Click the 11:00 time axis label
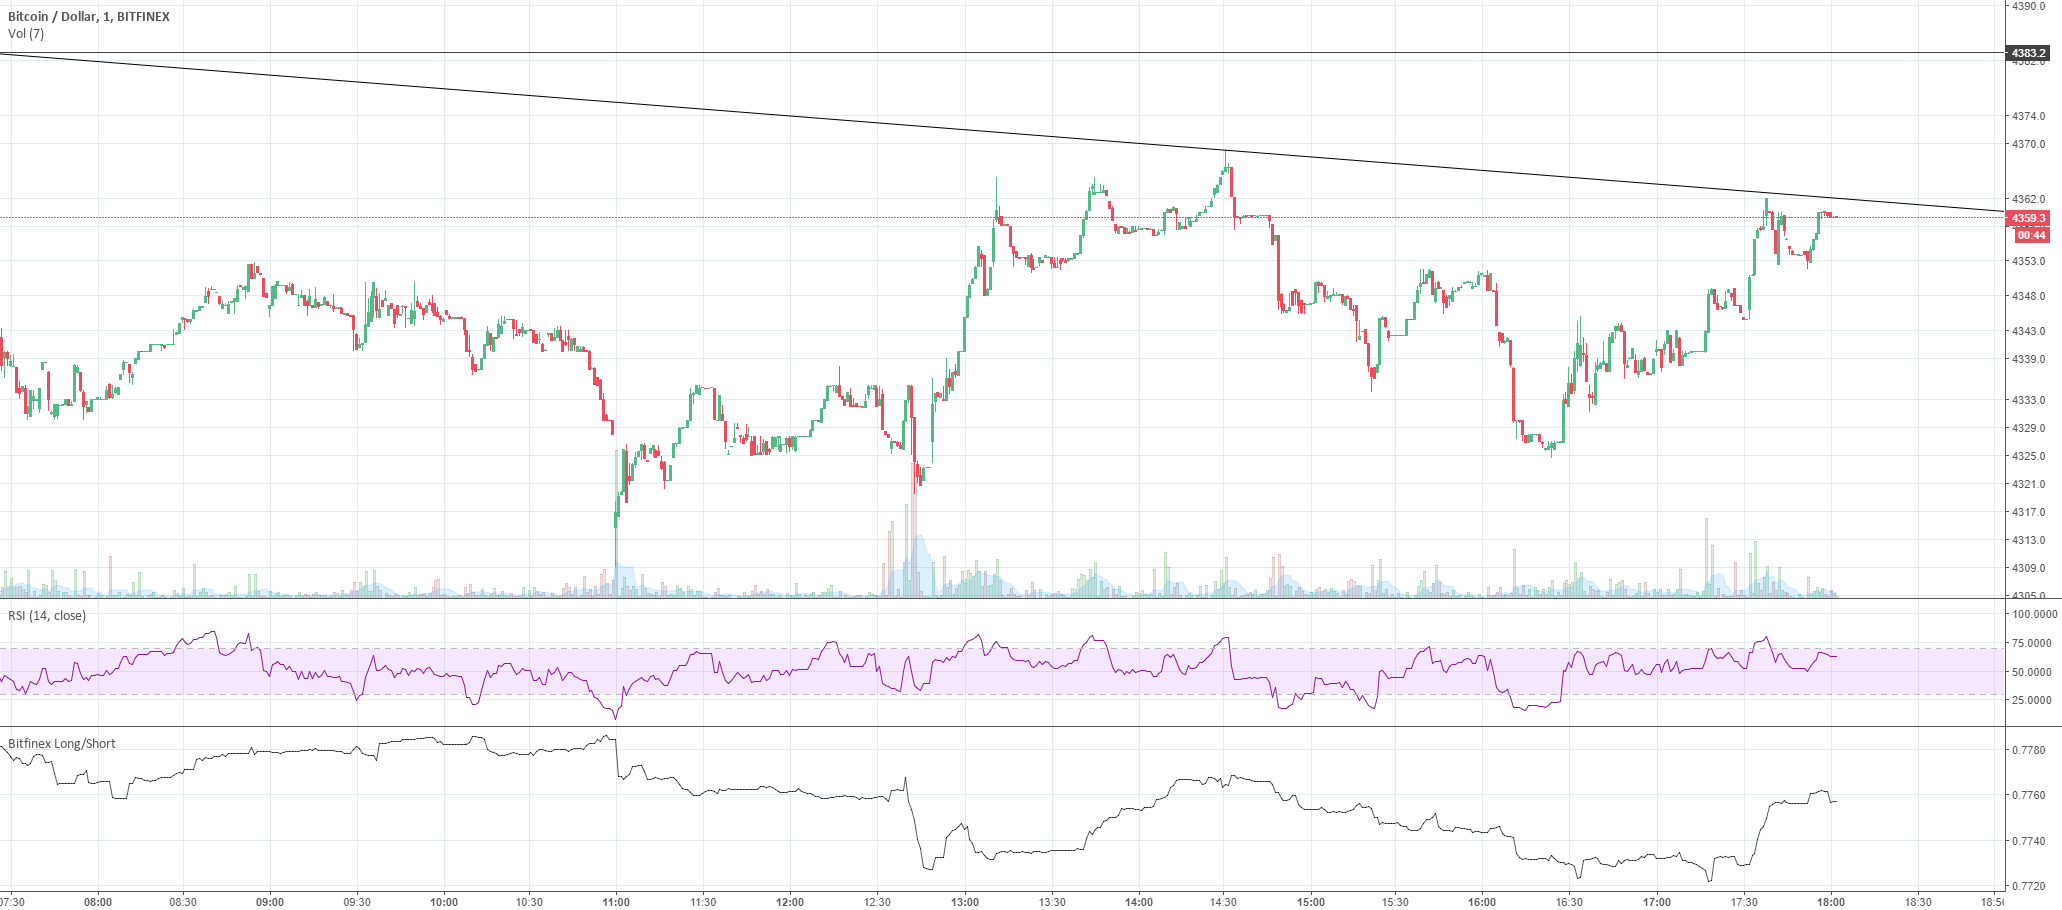 [x=617, y=902]
